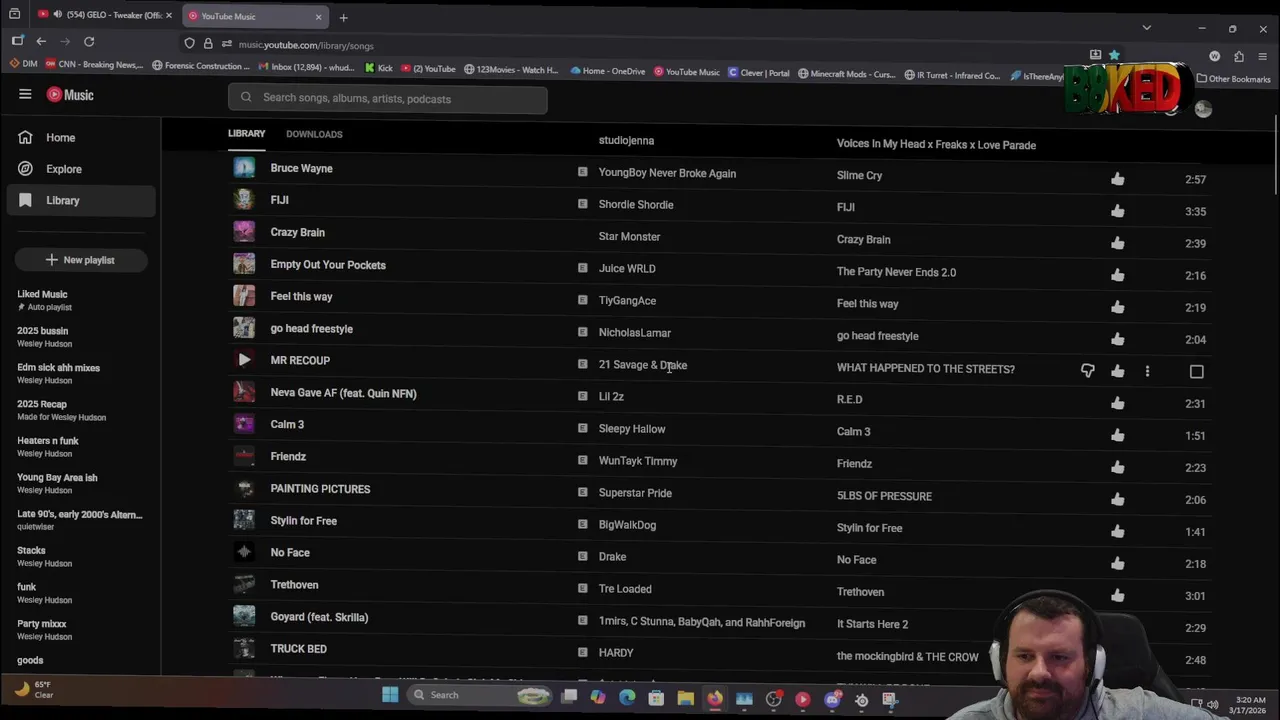Click the New playlist button
Image resolution: width=1280 pixels, height=720 pixels.
[x=81, y=260]
